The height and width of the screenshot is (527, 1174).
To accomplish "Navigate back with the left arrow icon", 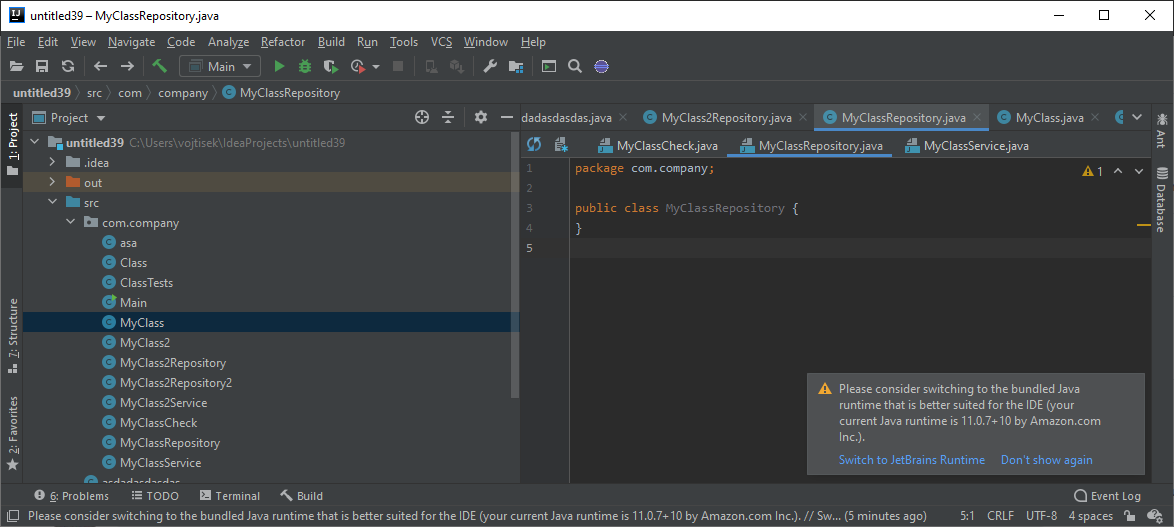I will [x=100, y=67].
